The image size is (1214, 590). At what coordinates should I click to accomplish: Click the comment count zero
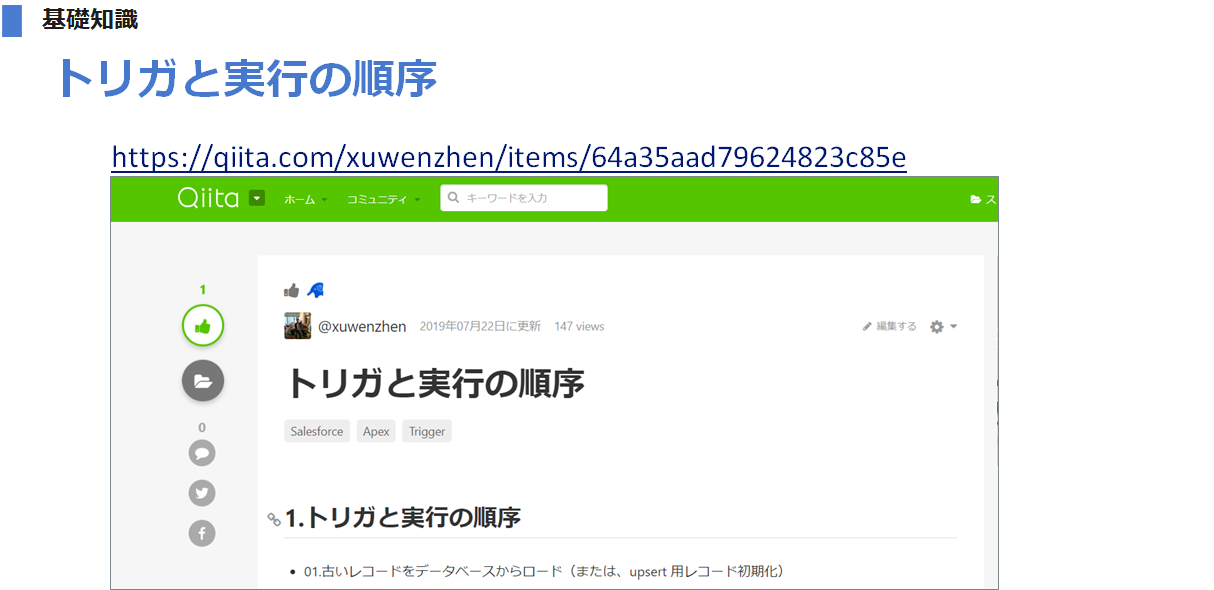[x=202, y=427]
